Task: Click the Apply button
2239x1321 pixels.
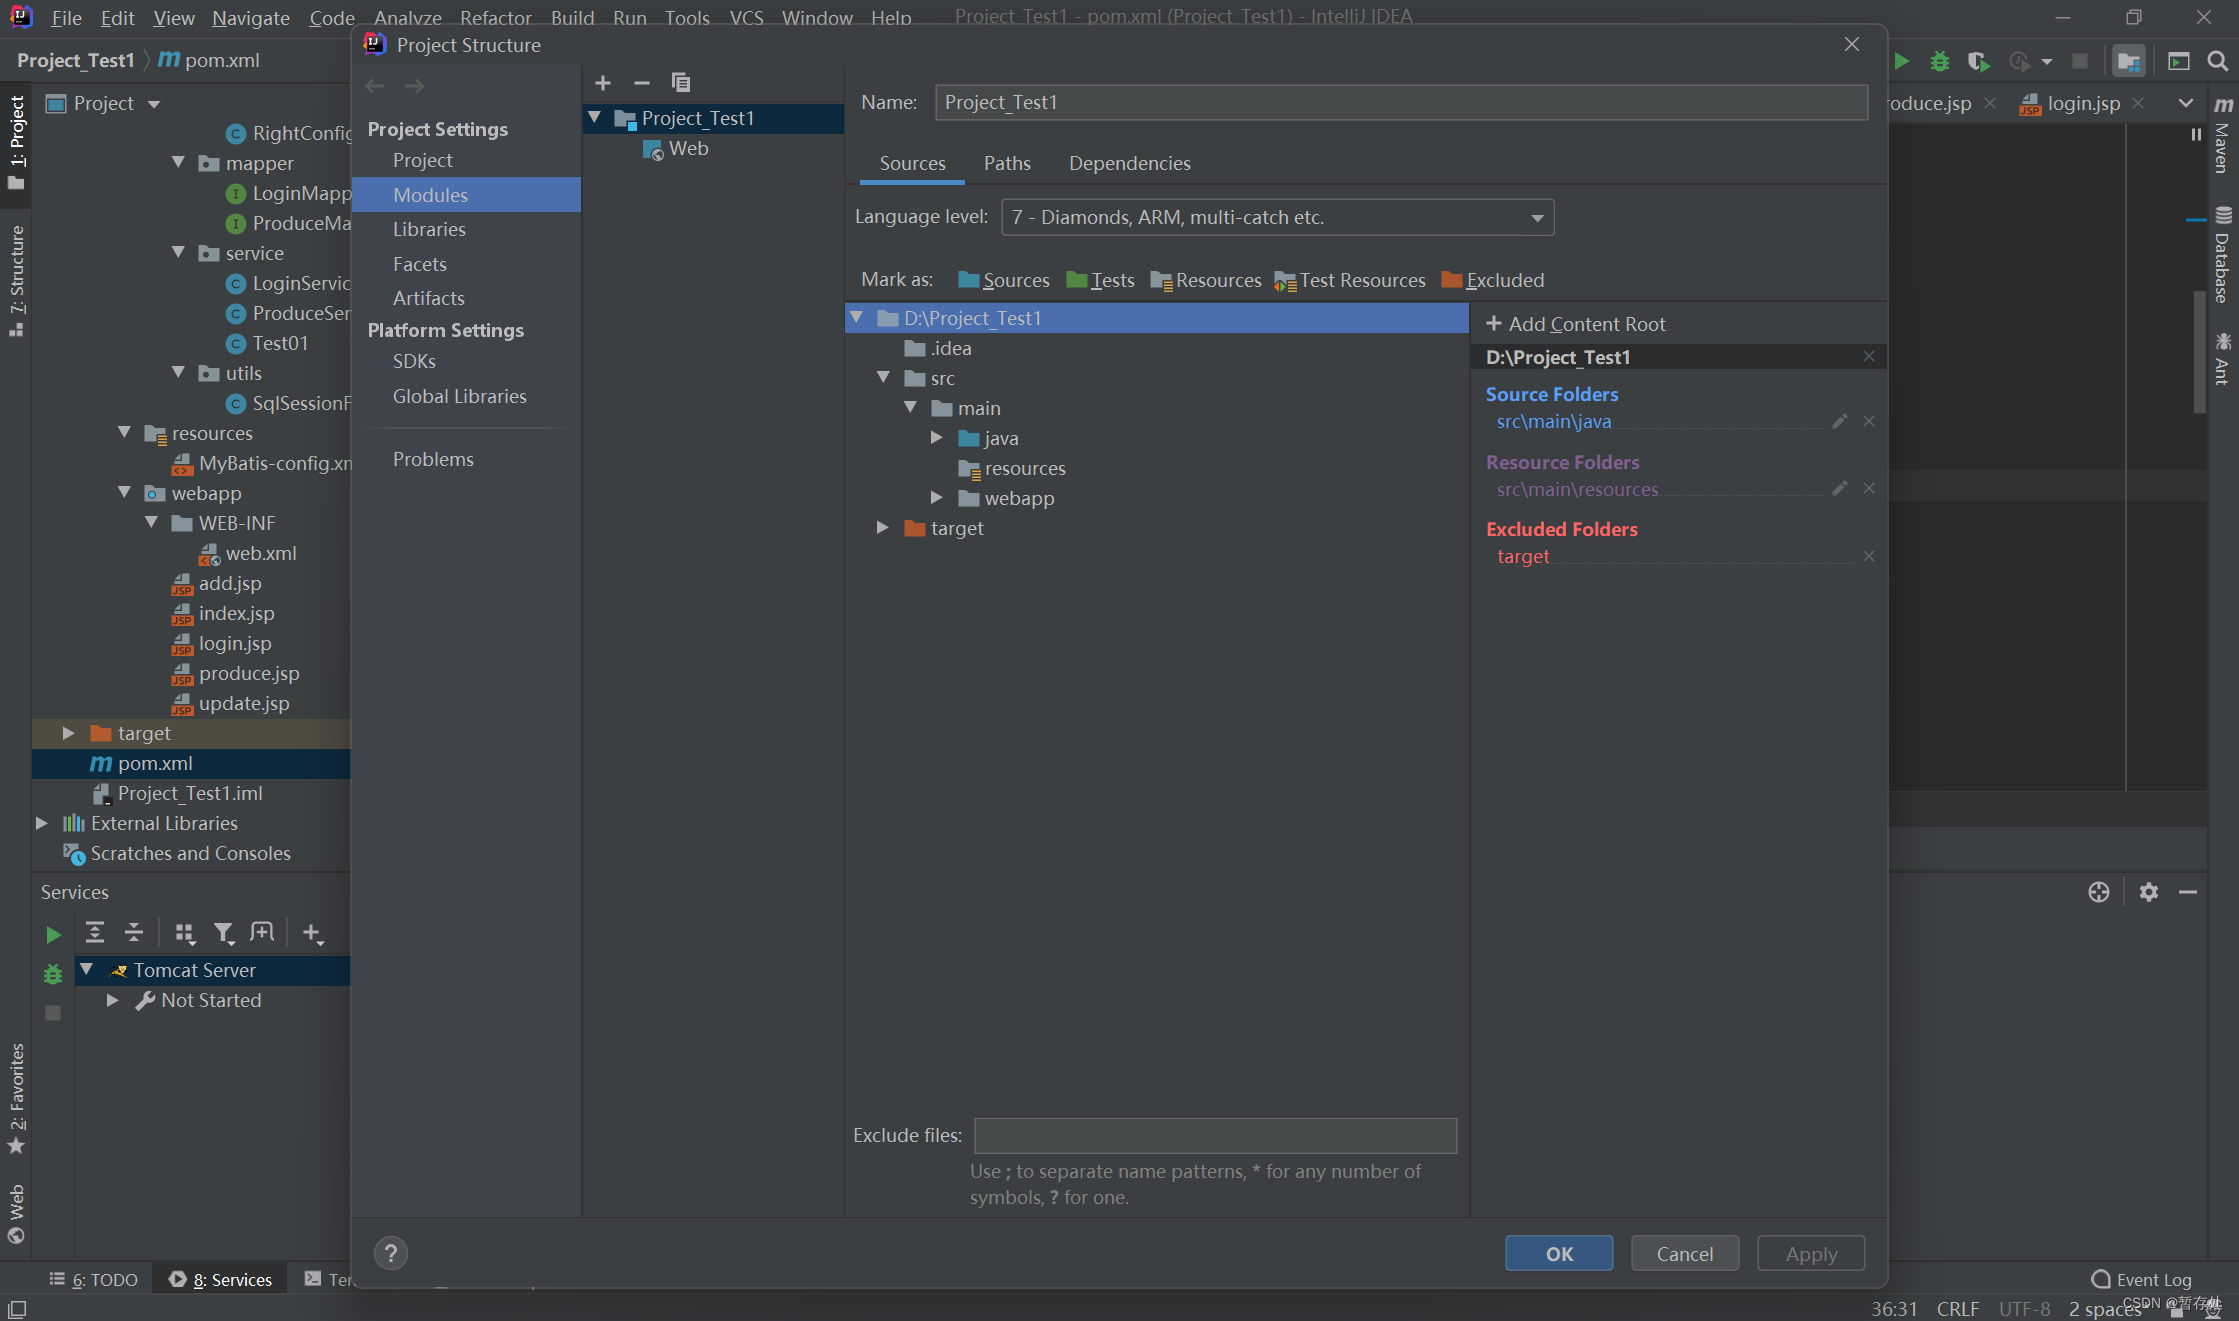Action: pos(1811,1254)
